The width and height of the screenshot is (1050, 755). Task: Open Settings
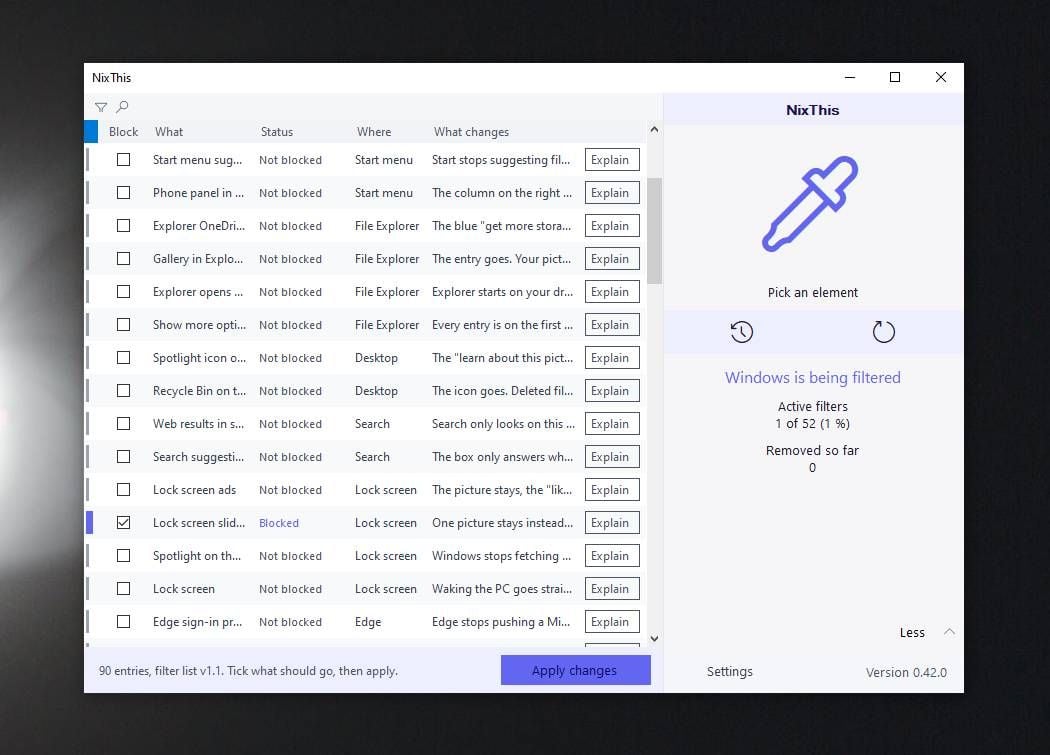pos(729,671)
